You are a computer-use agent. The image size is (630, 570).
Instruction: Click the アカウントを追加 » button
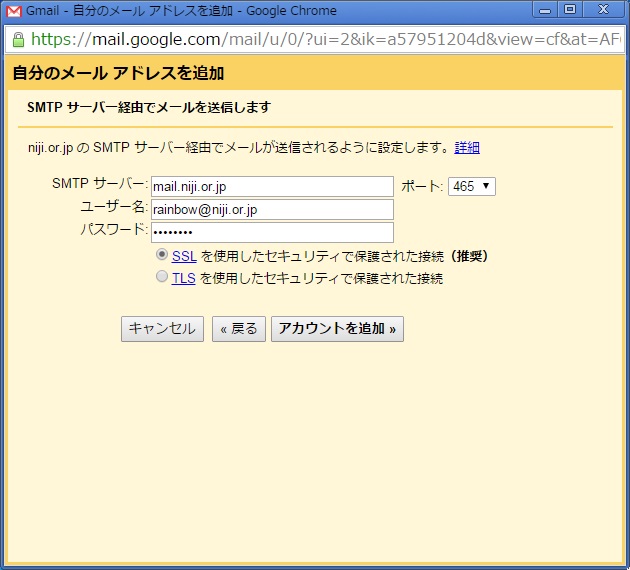[338, 329]
